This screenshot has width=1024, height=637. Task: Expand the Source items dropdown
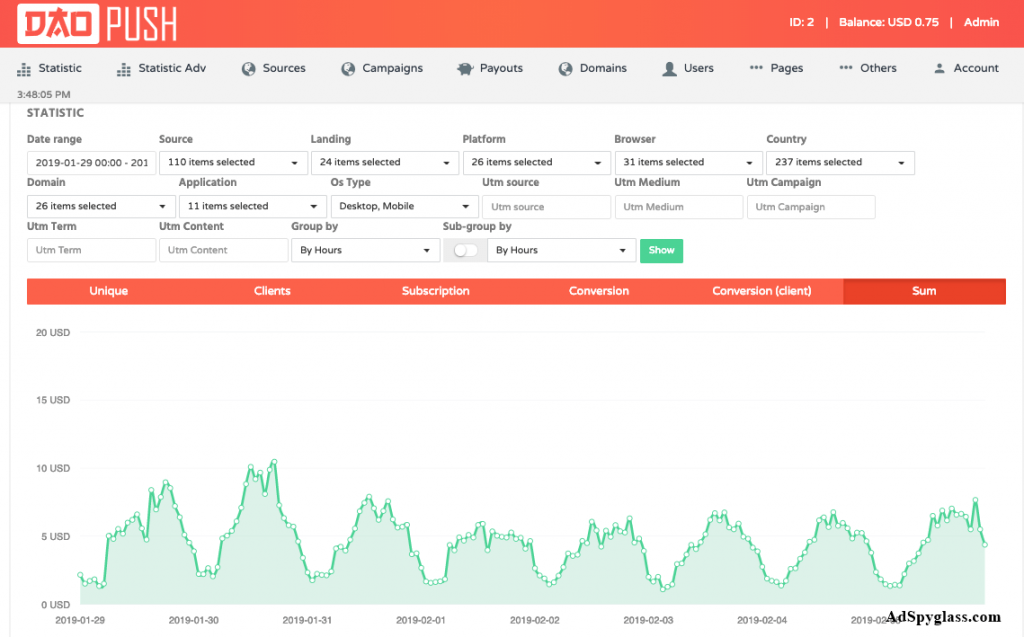click(x=233, y=163)
